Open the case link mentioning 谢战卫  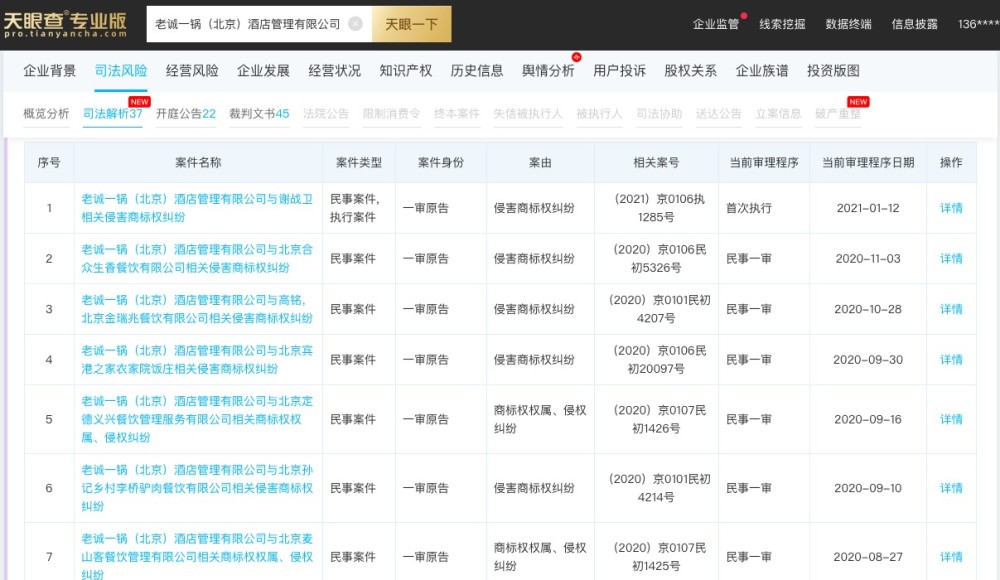coord(197,208)
